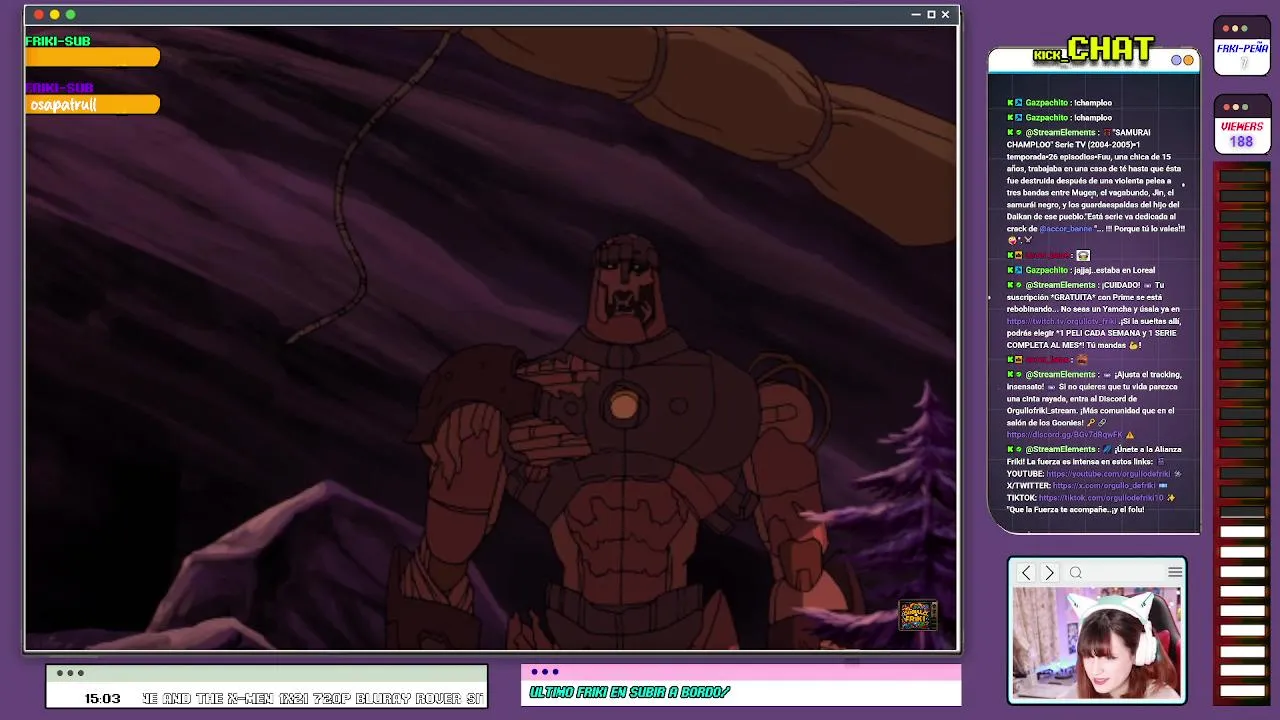
Task: Click the 15:03 clock display
Action: click(x=102, y=698)
